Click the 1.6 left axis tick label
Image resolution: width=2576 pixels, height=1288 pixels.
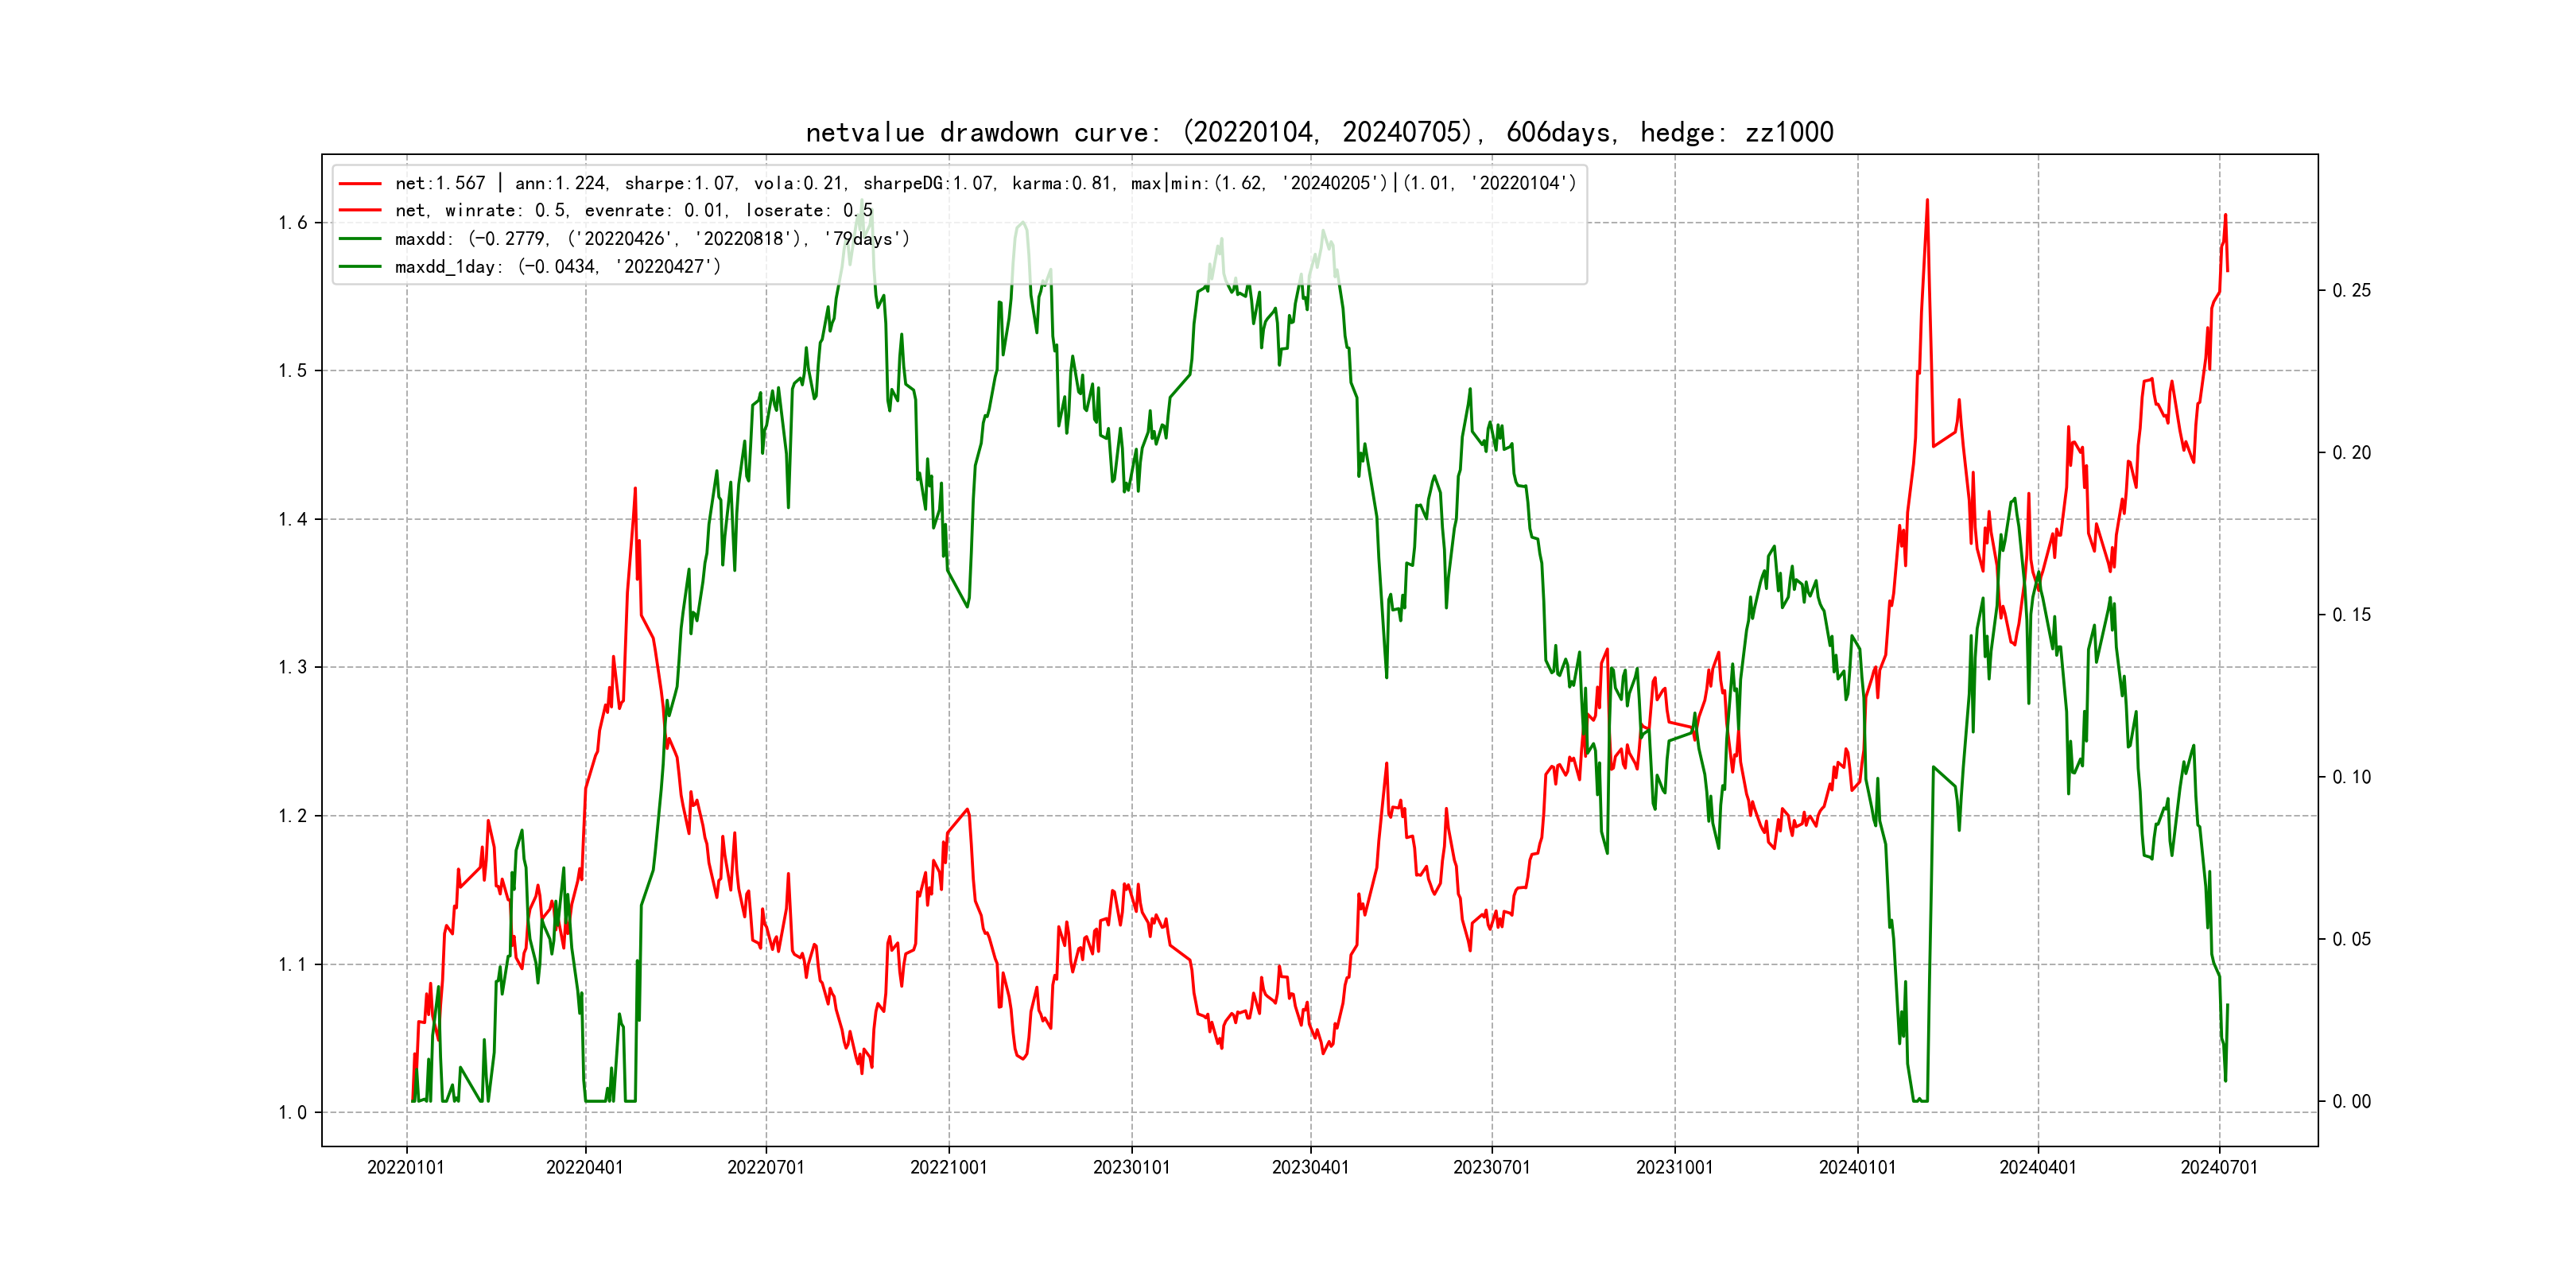click(x=292, y=223)
